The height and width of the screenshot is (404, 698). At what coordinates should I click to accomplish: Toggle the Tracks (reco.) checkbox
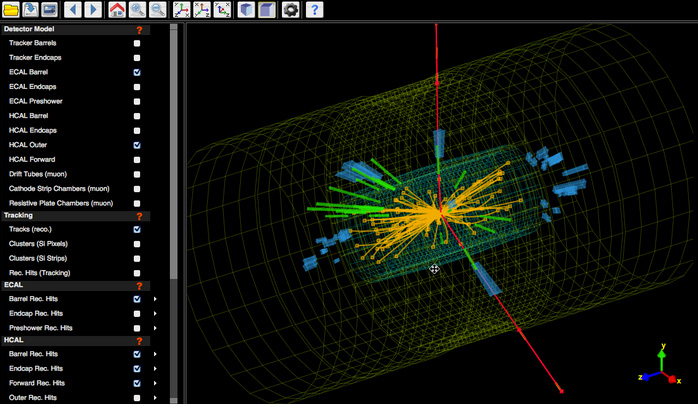pos(137,230)
